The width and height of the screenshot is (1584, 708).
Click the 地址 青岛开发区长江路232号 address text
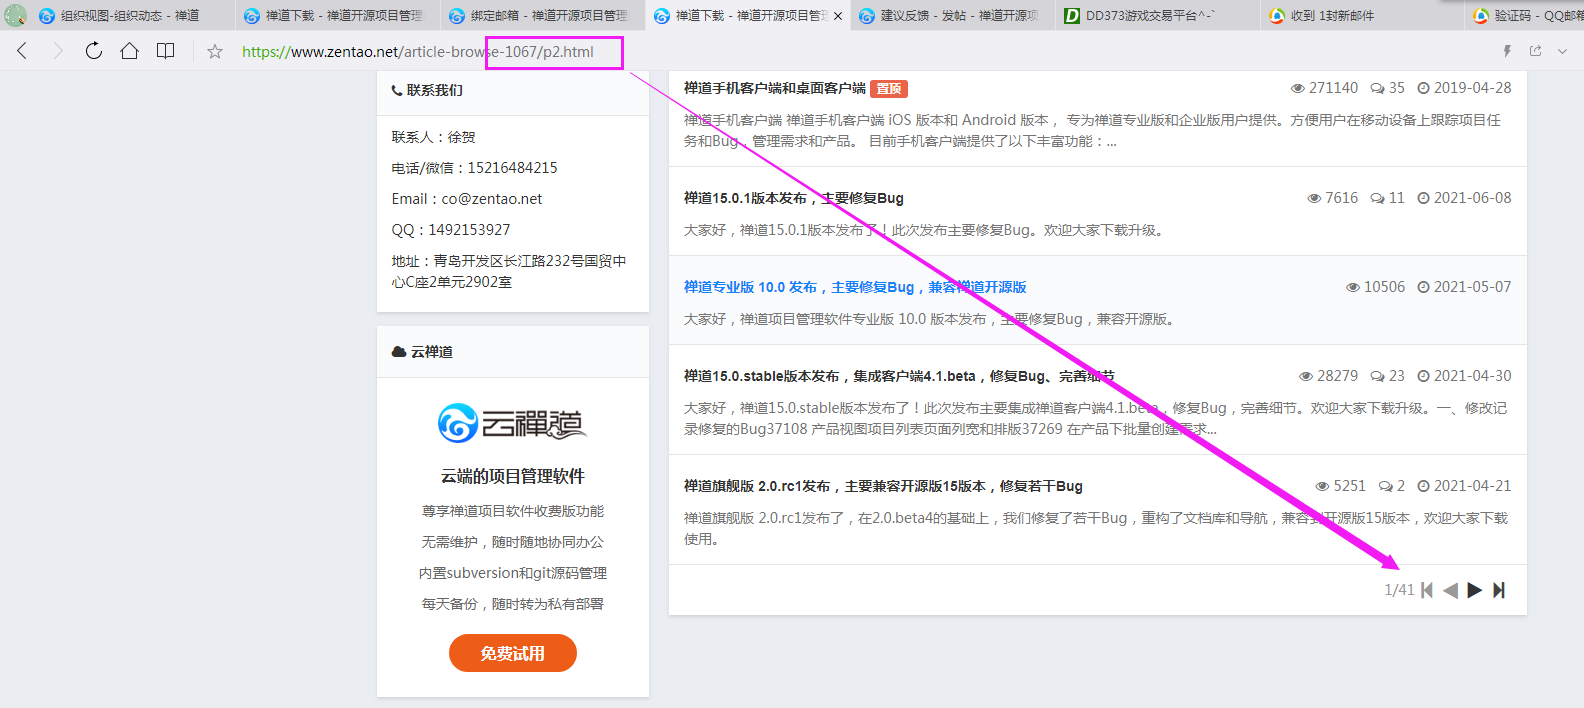tap(509, 271)
